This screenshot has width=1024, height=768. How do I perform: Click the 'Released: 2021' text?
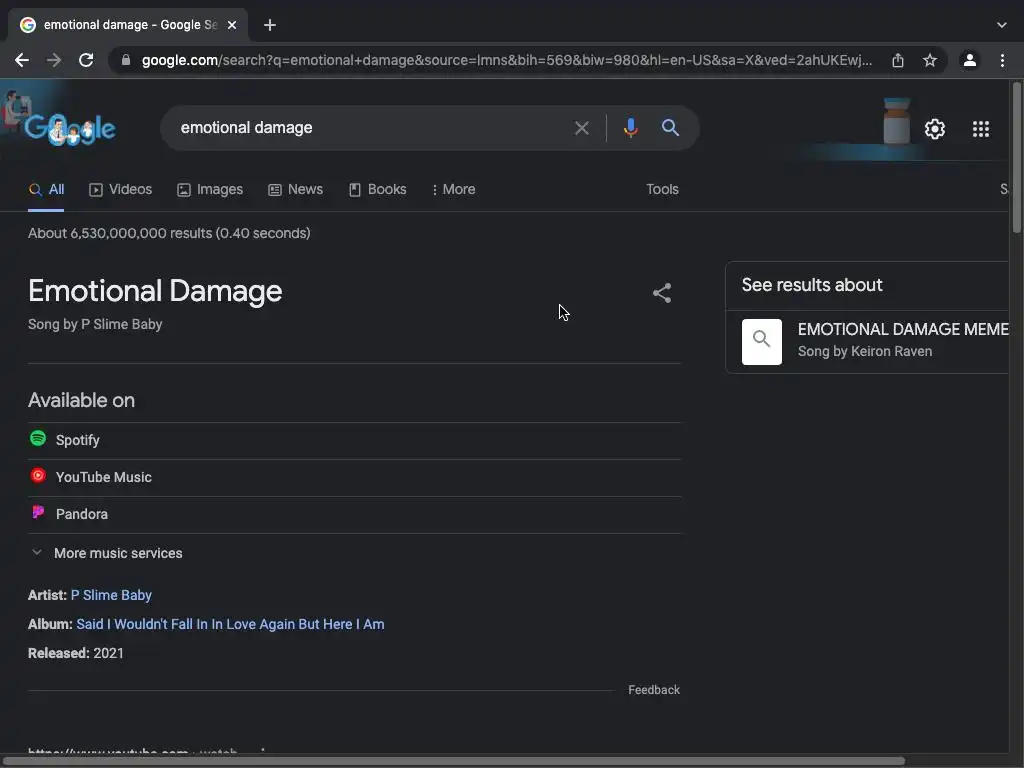[x=76, y=653]
